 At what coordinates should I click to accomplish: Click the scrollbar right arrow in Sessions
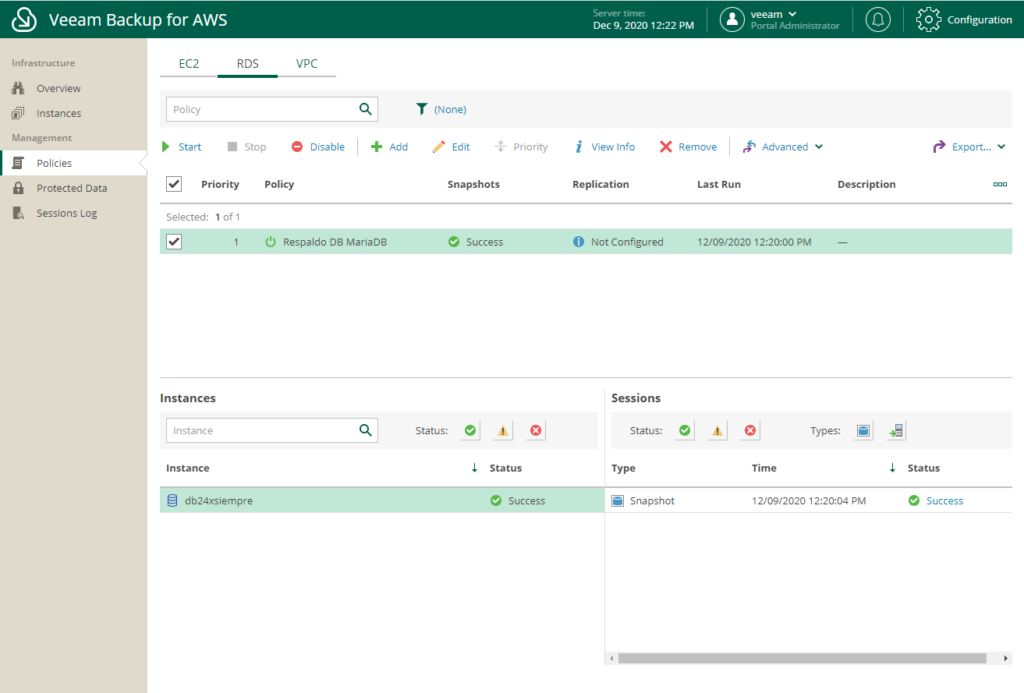click(1006, 658)
